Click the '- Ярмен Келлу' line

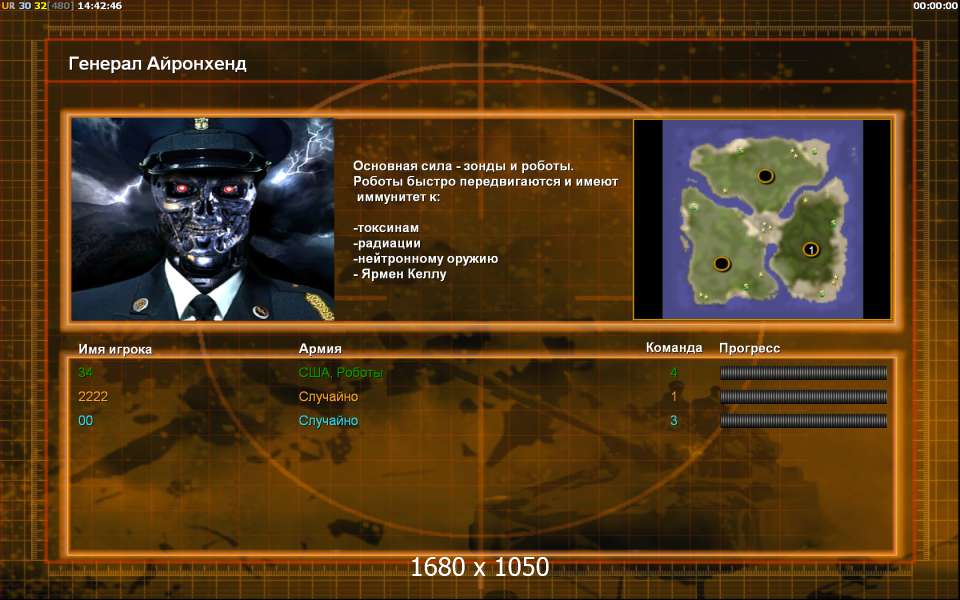[400, 274]
